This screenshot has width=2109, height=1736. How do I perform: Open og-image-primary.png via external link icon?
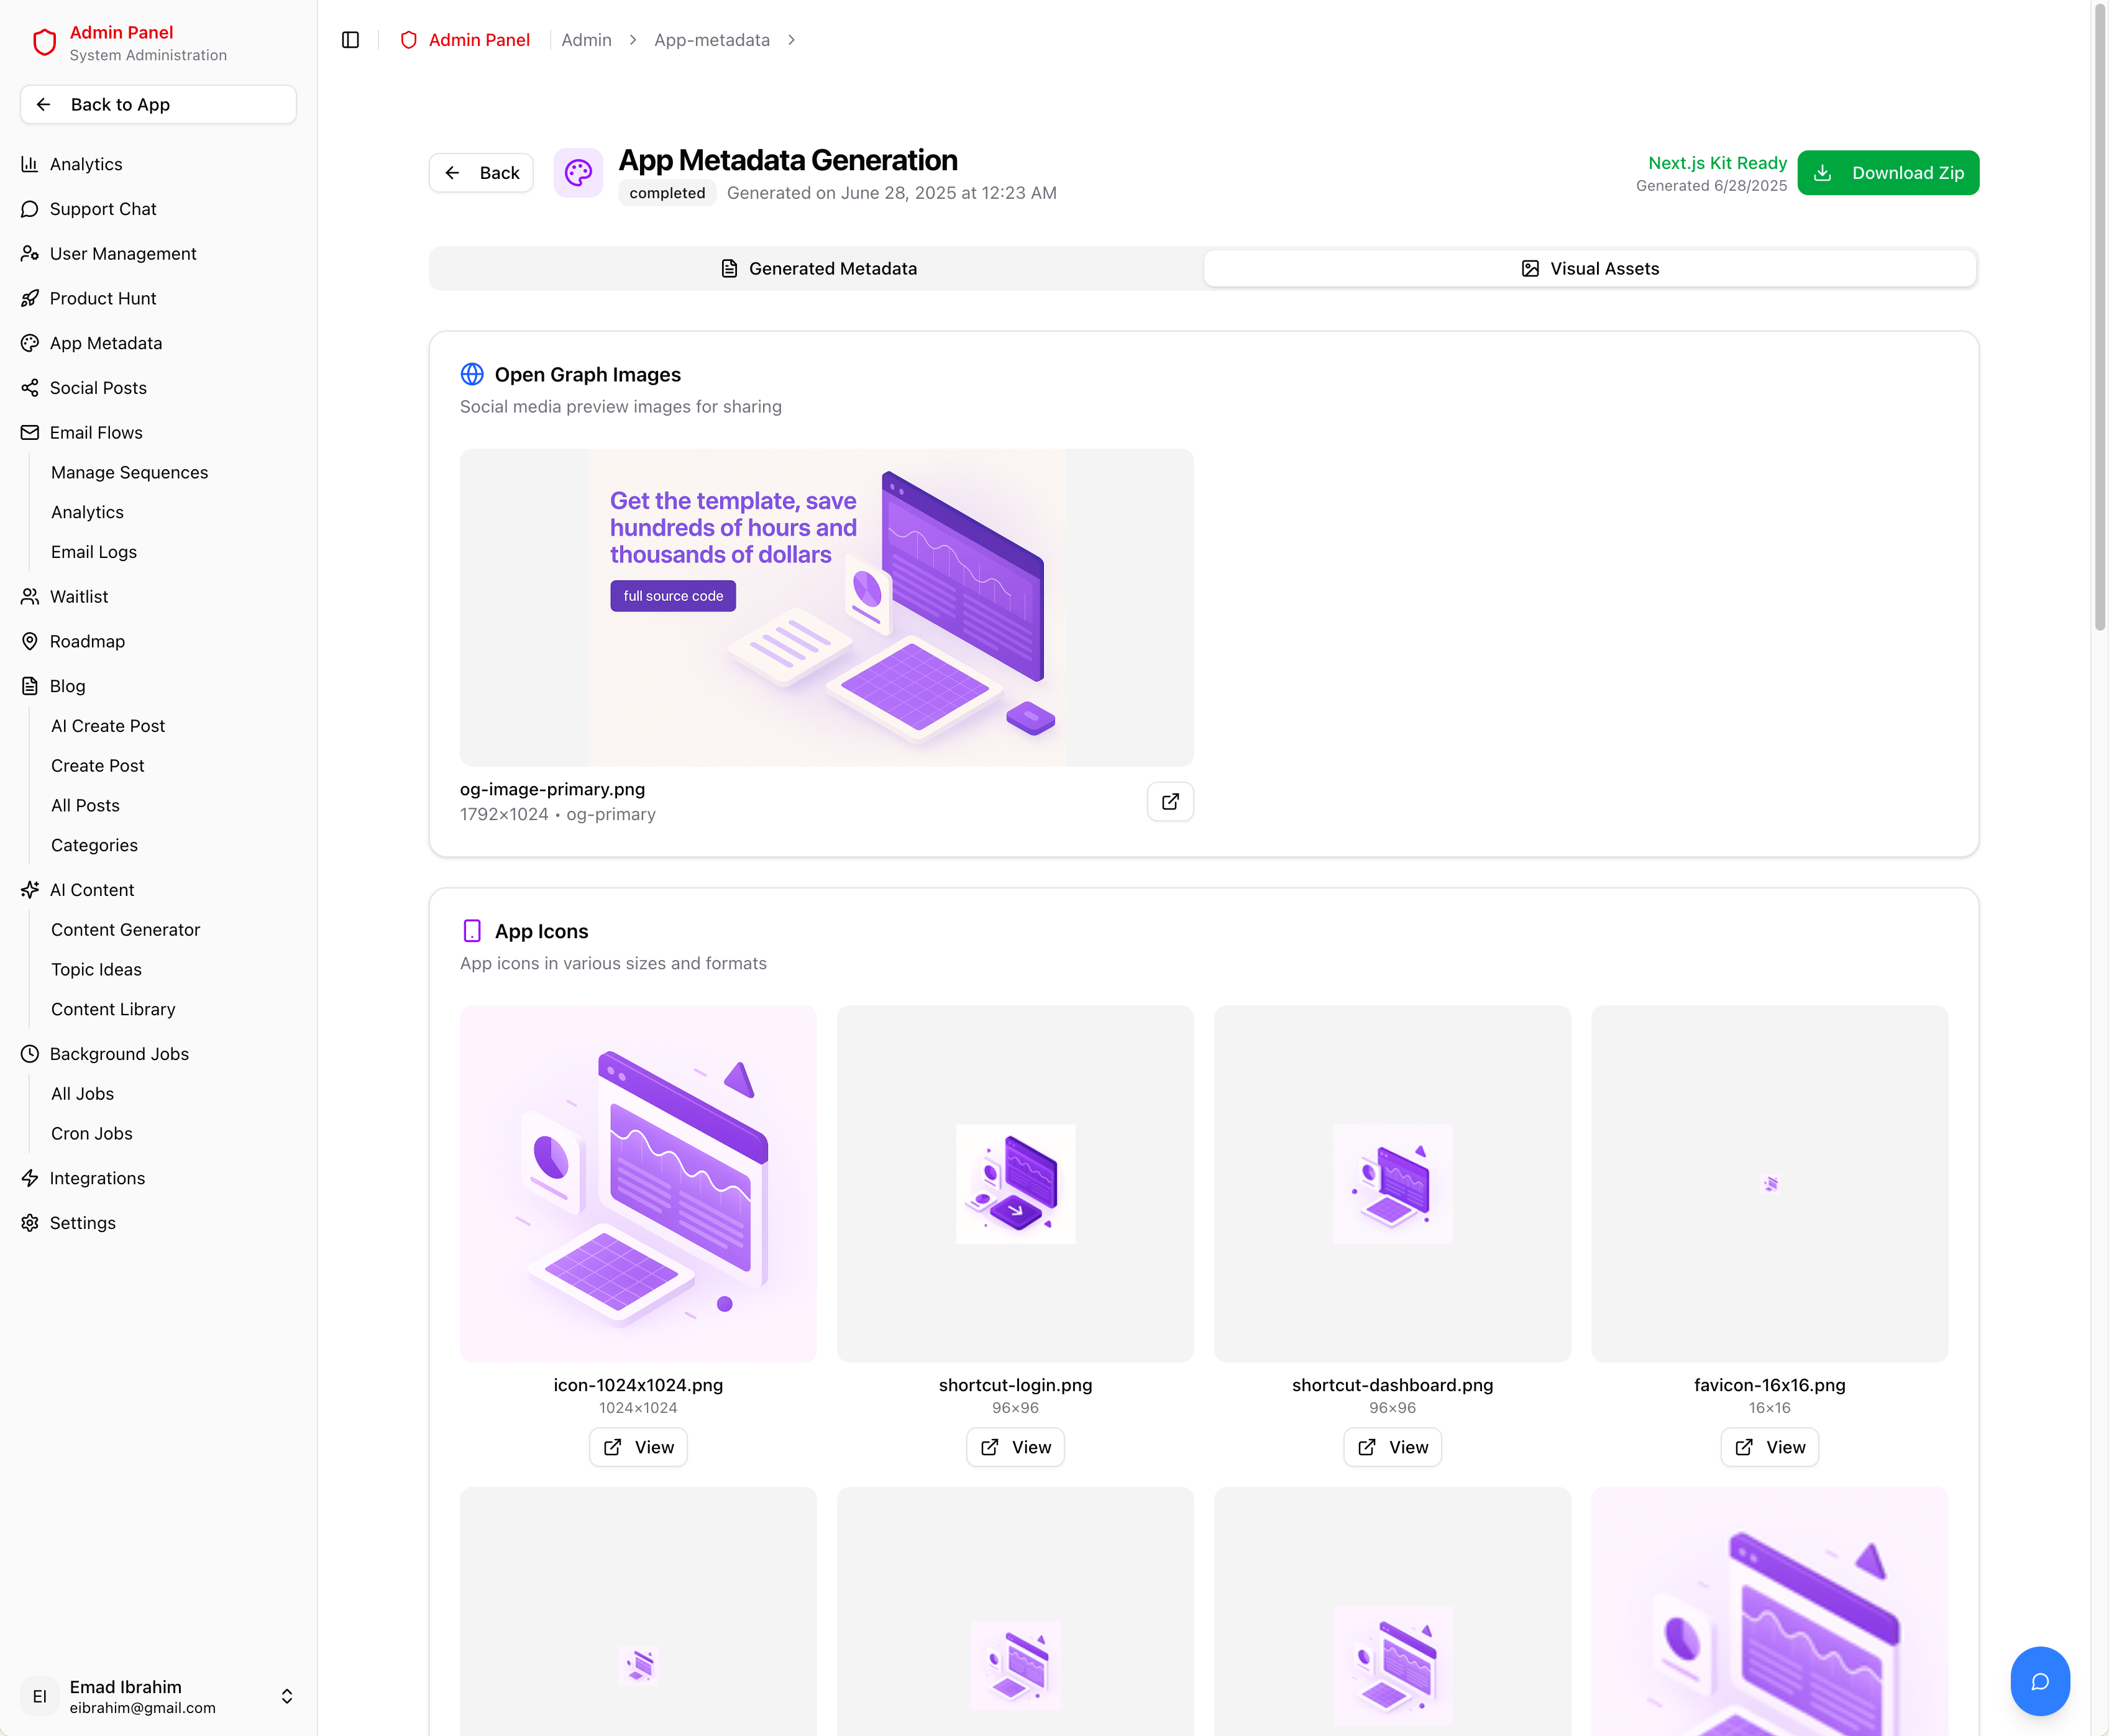1170,801
